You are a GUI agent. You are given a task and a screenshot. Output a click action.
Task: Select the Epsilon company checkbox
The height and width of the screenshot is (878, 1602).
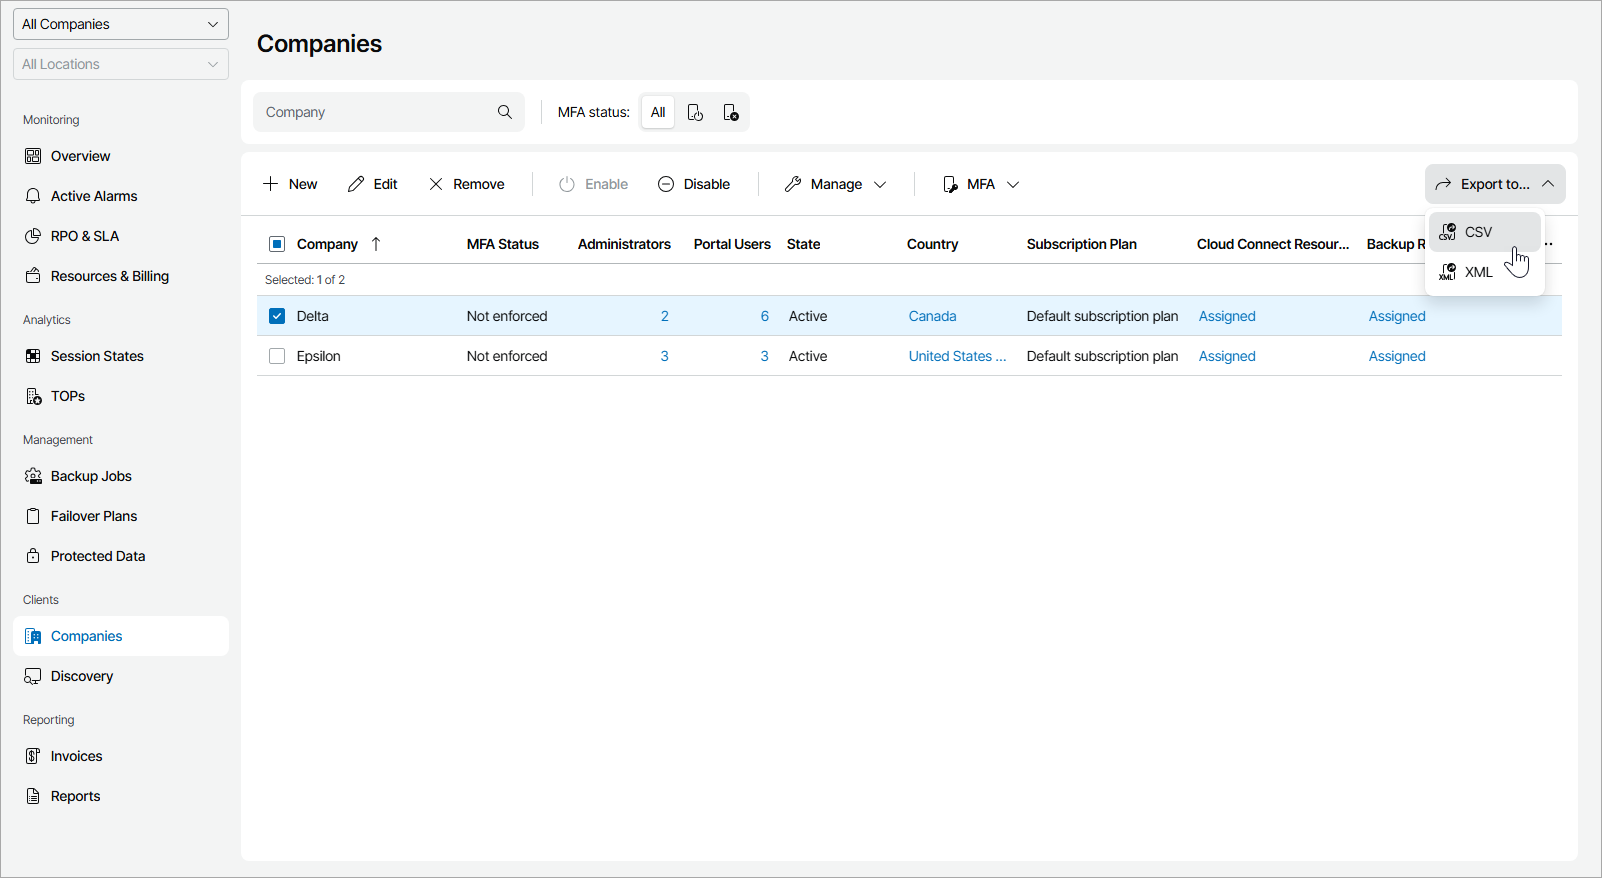coord(277,356)
